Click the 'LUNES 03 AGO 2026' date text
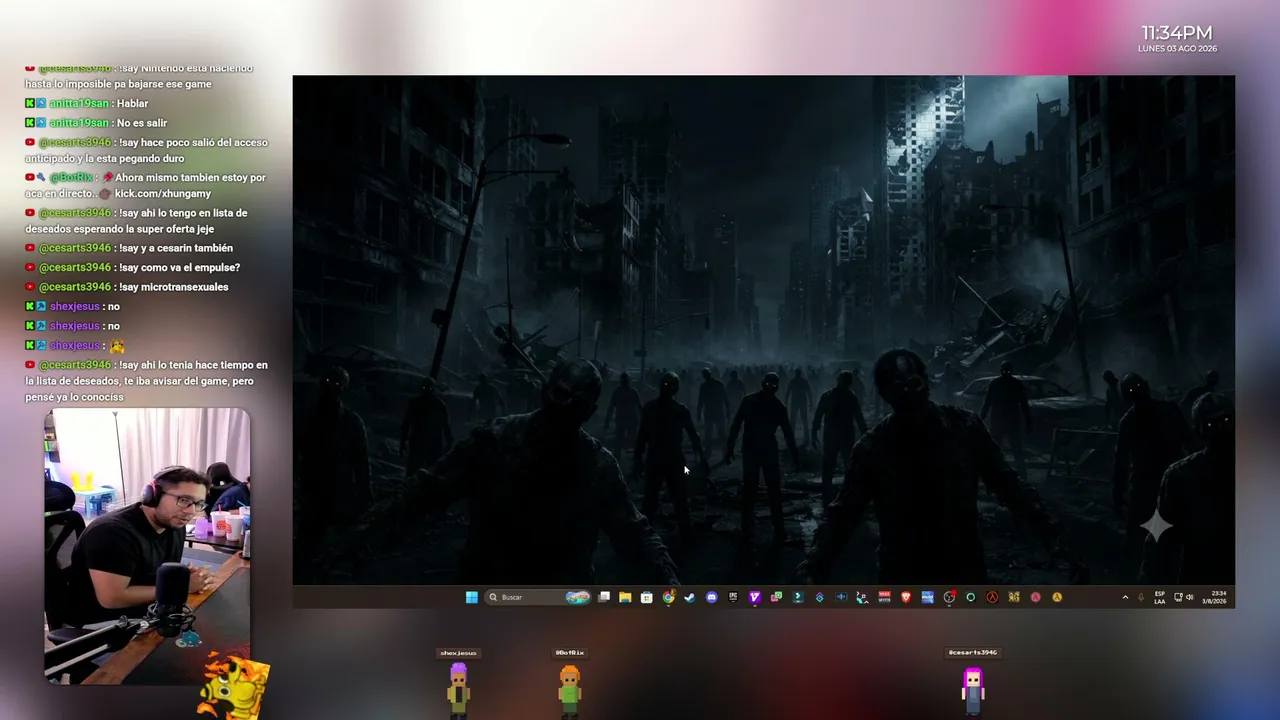The image size is (1280, 720). click(1177, 49)
